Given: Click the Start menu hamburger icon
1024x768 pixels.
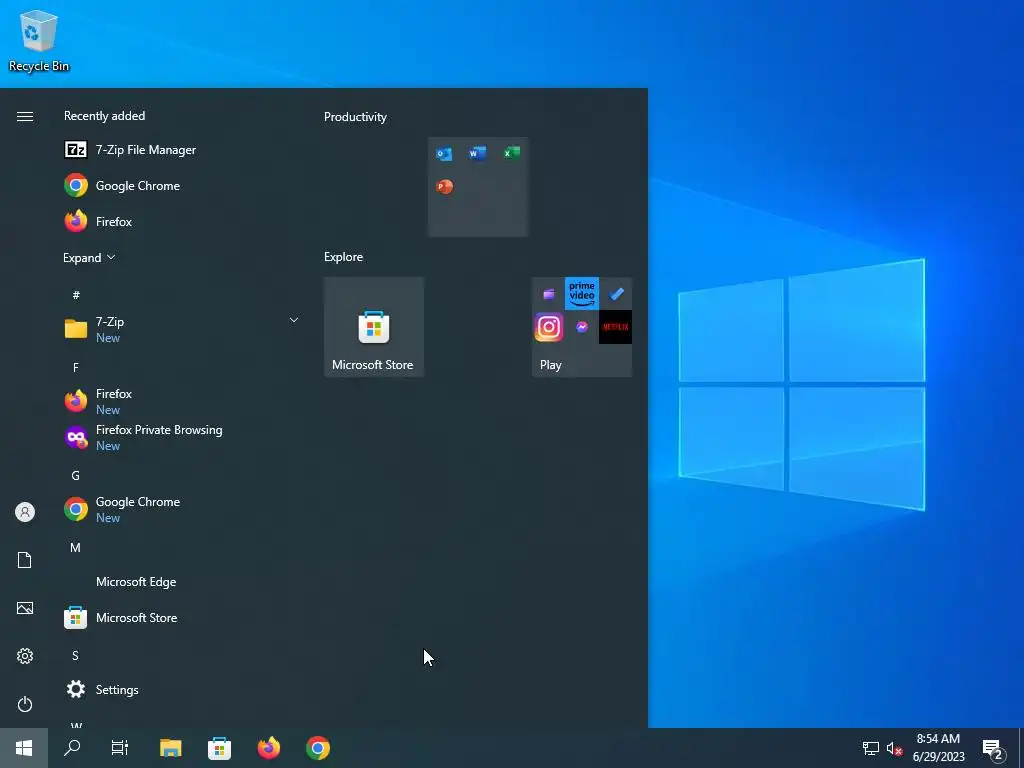Looking at the screenshot, I should point(25,116).
